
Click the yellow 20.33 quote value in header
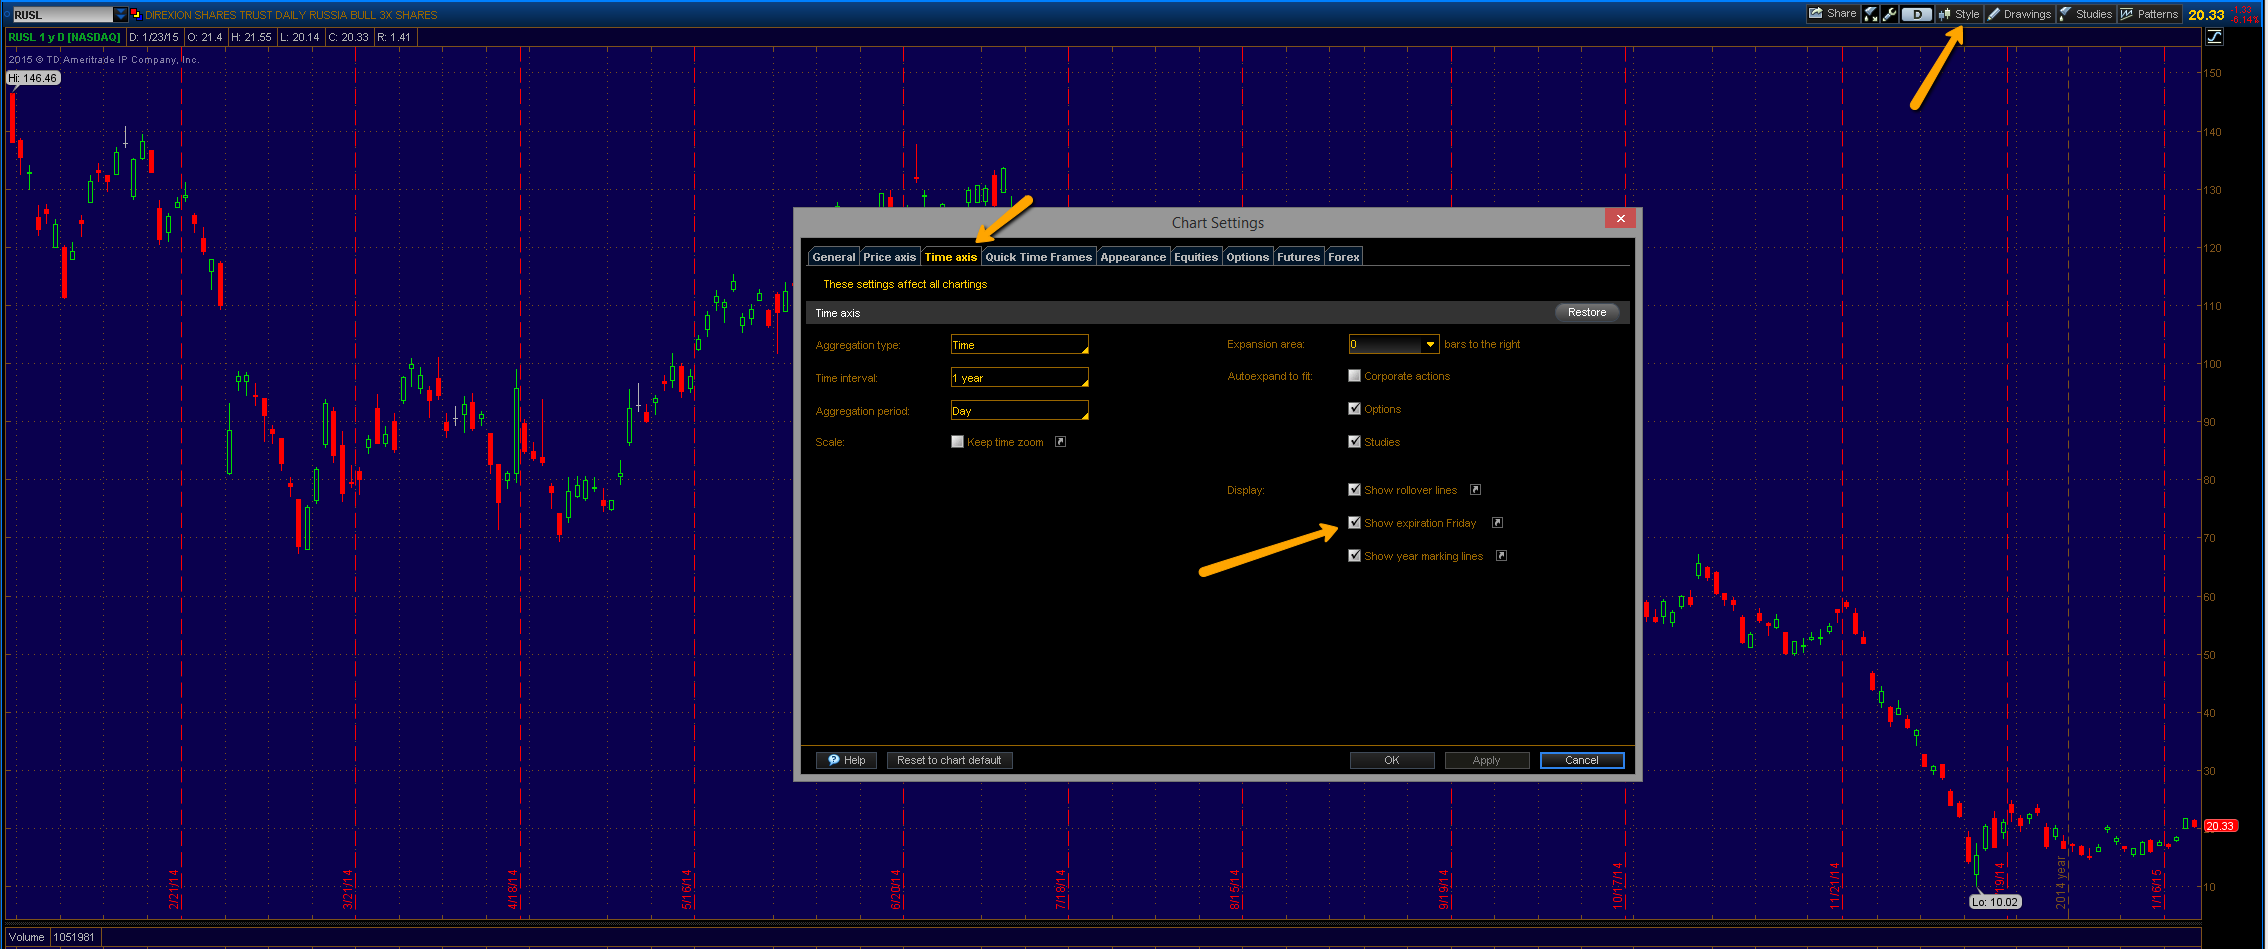click(2206, 14)
